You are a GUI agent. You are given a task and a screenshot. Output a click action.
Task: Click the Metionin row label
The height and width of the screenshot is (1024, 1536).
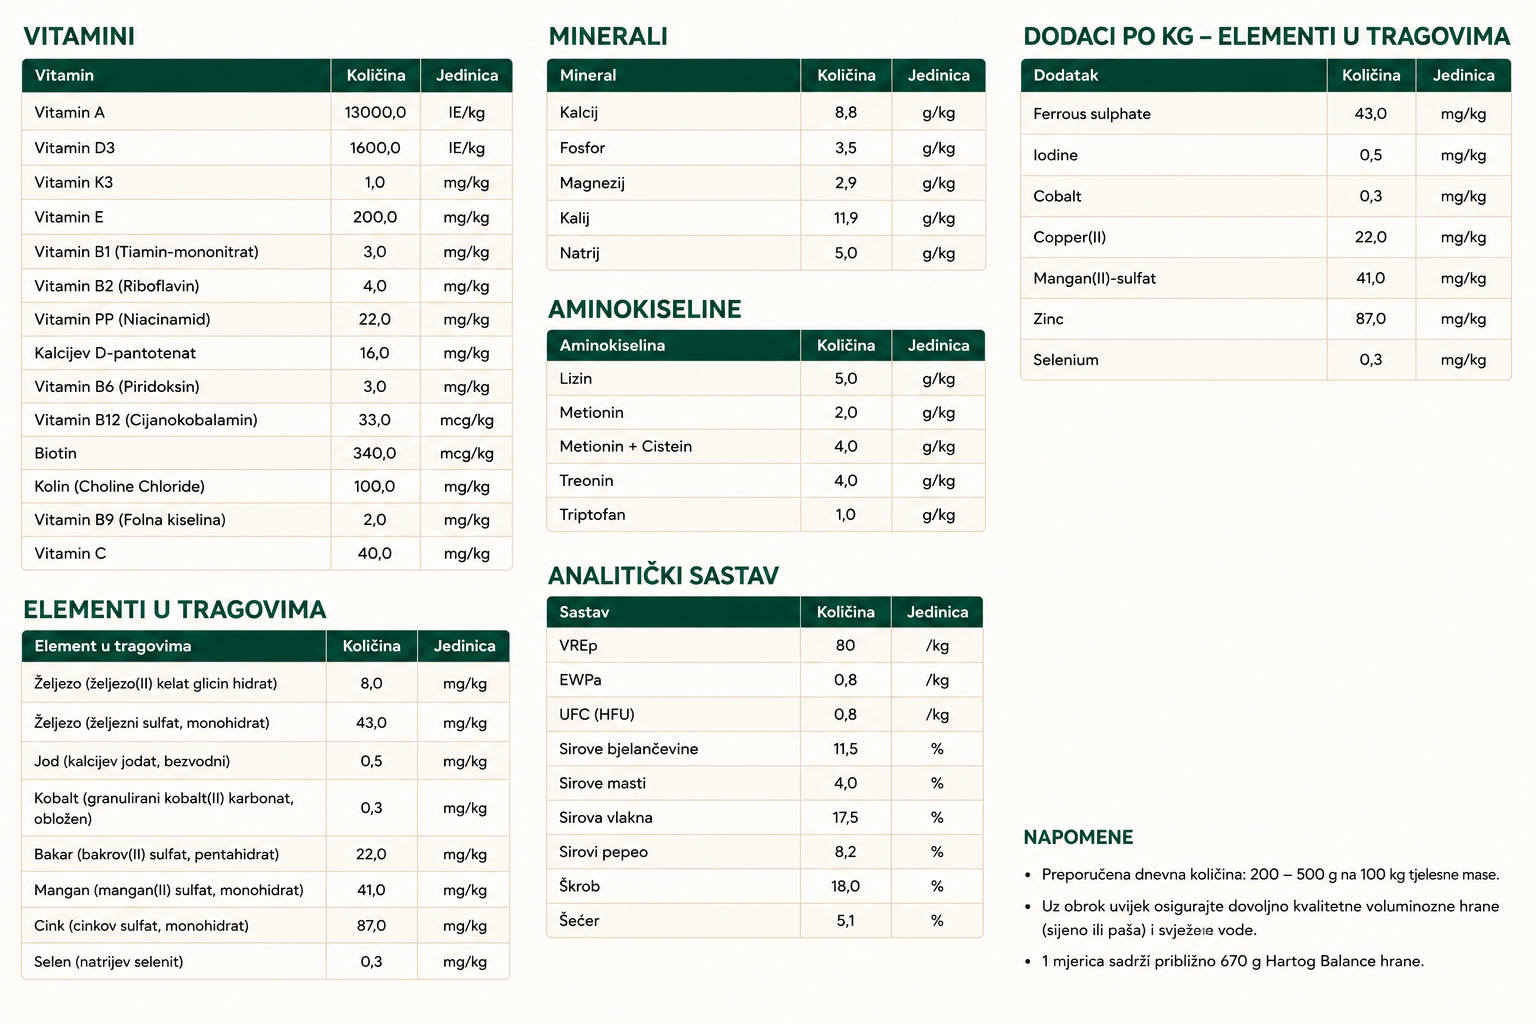tap(592, 413)
